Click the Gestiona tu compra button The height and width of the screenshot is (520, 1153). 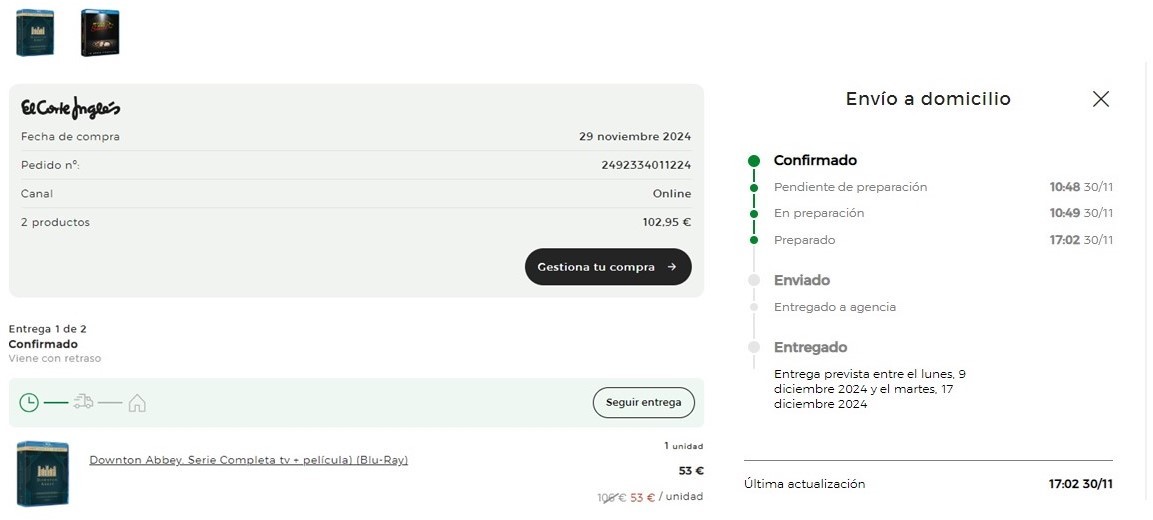(608, 266)
